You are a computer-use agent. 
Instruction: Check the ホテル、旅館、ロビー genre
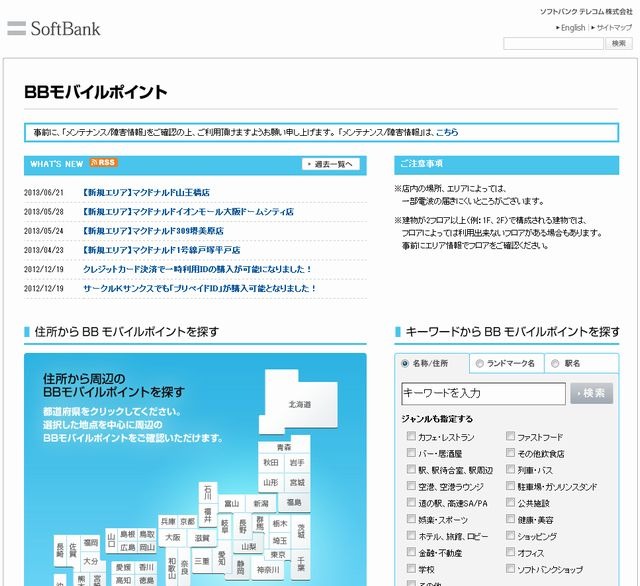[411, 535]
